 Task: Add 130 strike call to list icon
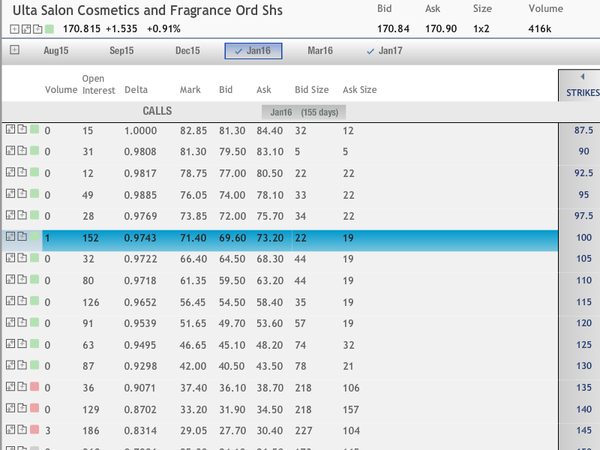click(22, 365)
